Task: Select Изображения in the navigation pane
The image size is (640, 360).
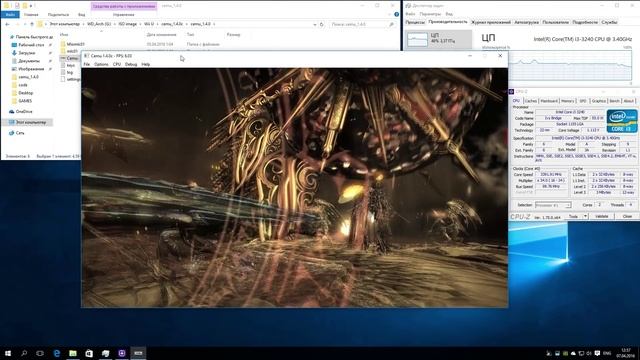Action: [x=31, y=69]
